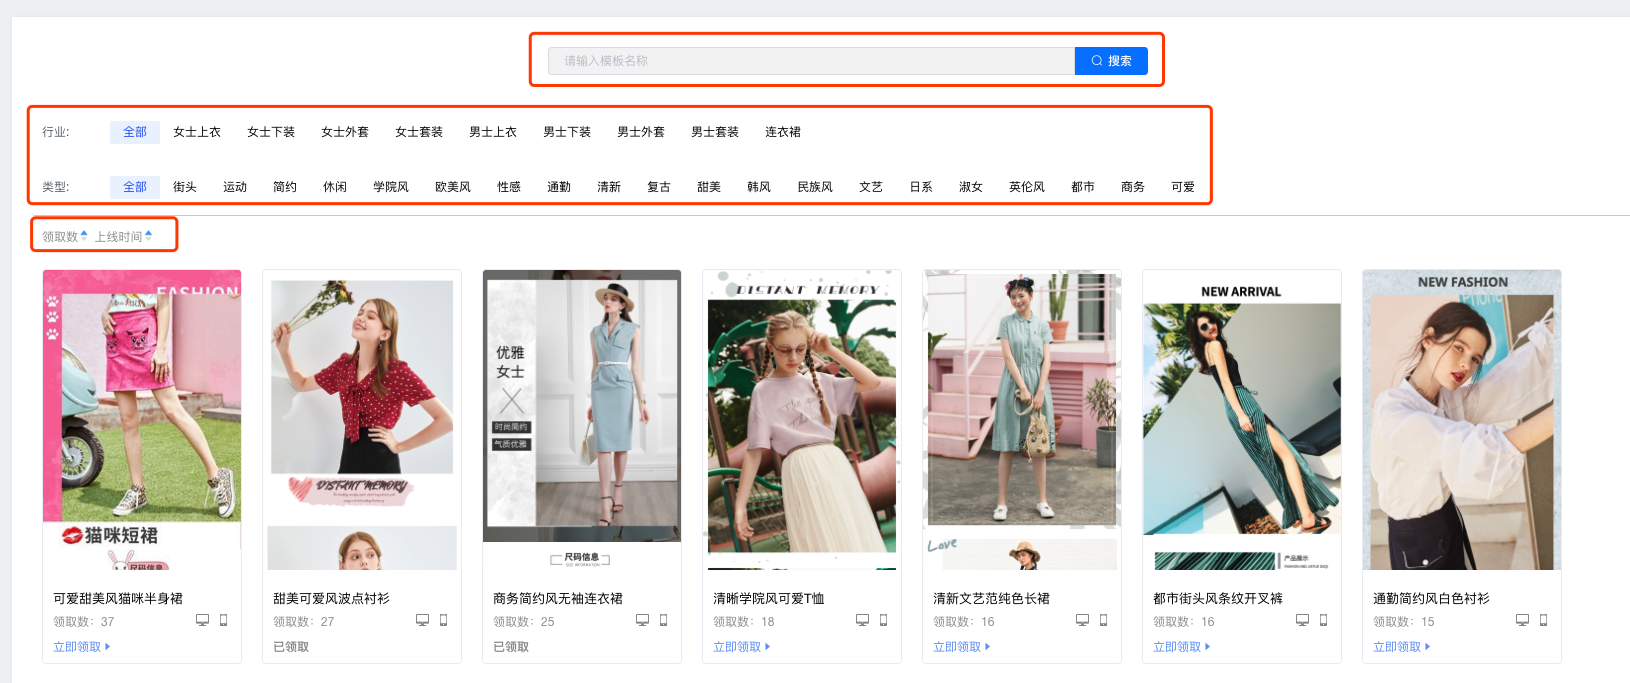Click mobile preview icon on 商务简约风无袖连衣裙 card
The width and height of the screenshot is (1630, 683).
coord(663,620)
